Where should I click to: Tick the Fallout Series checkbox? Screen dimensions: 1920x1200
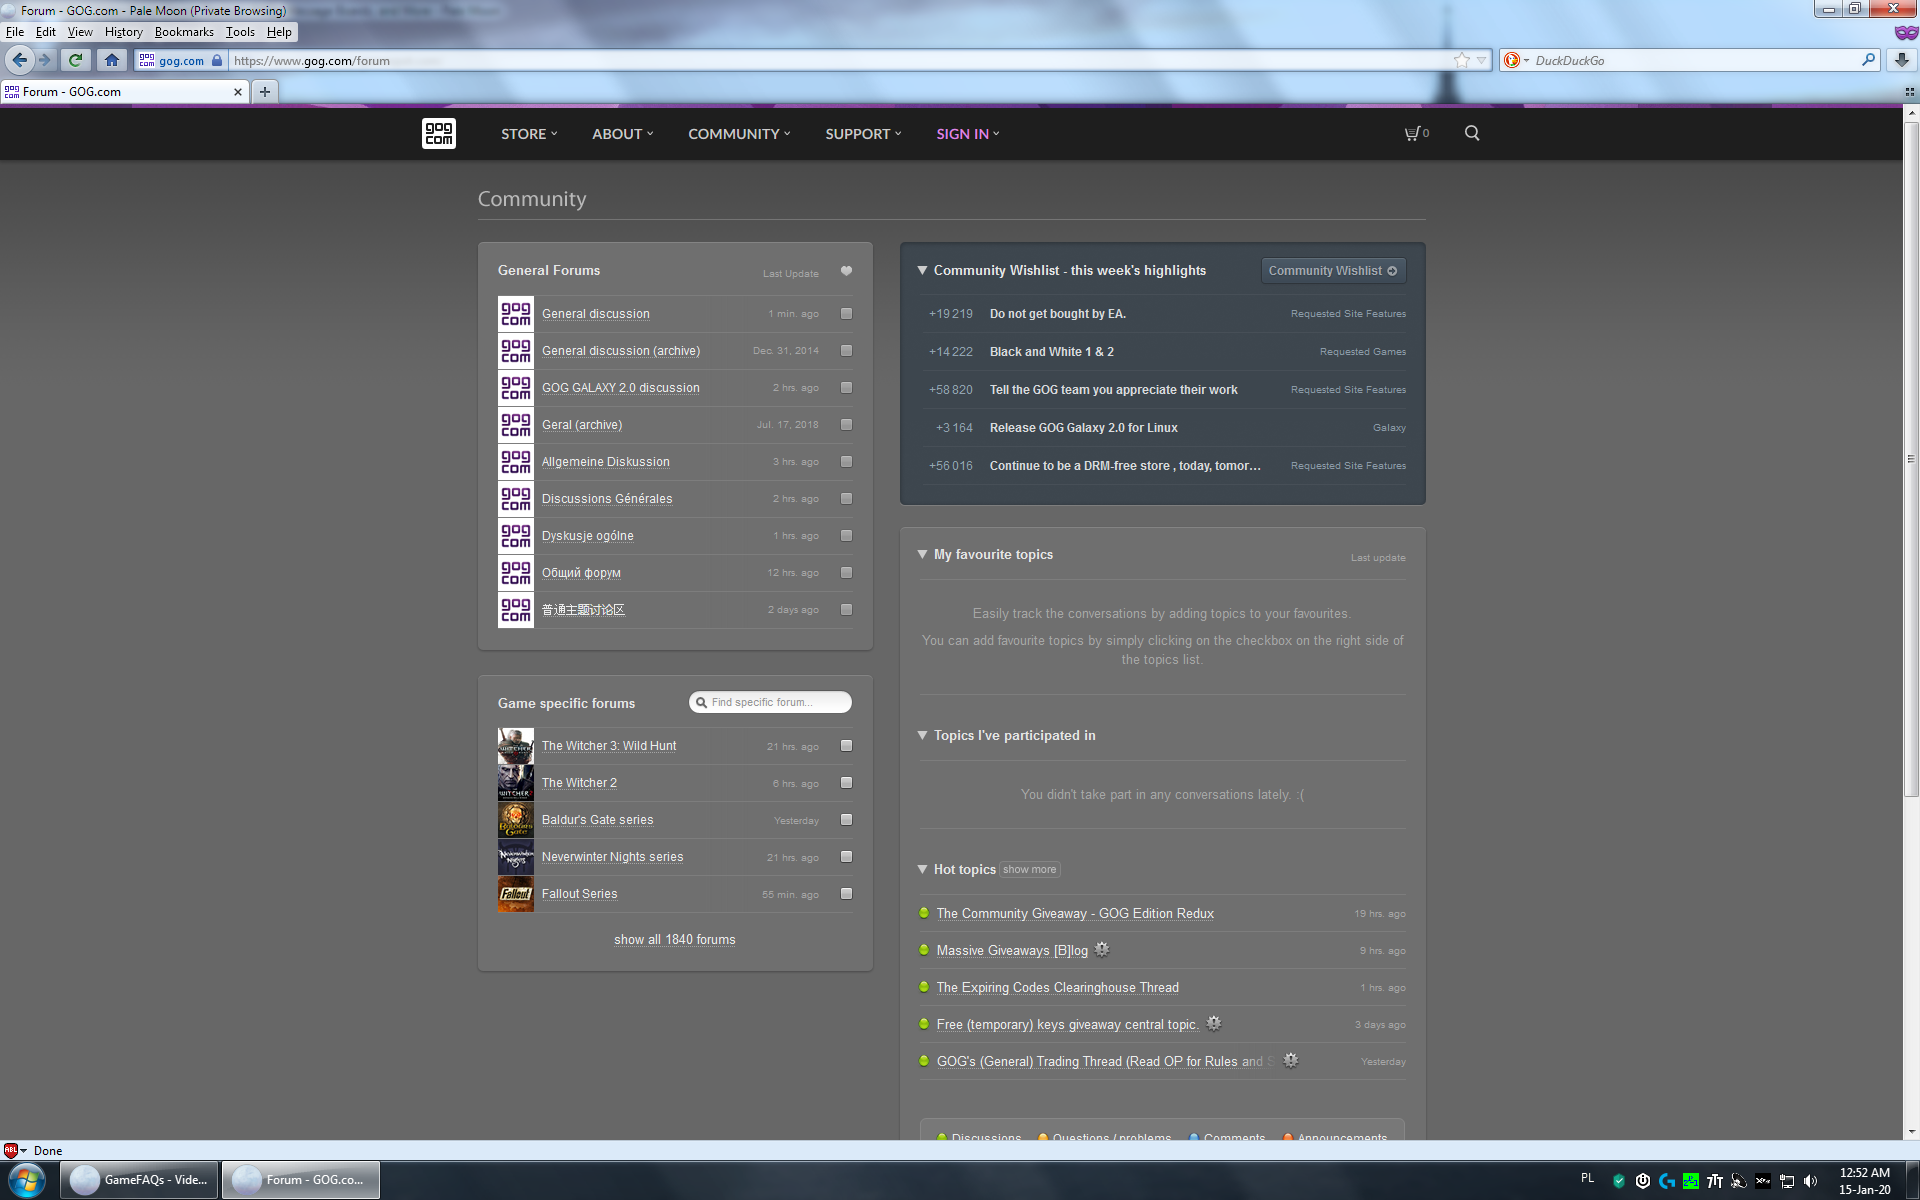847,894
